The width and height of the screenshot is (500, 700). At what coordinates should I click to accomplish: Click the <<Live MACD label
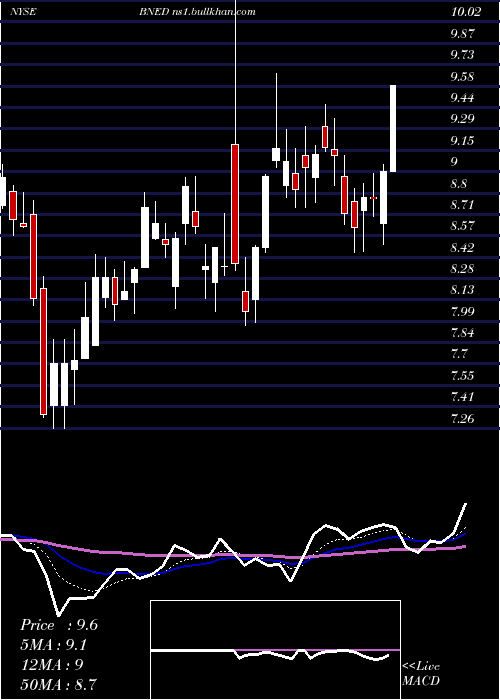(x=421, y=674)
